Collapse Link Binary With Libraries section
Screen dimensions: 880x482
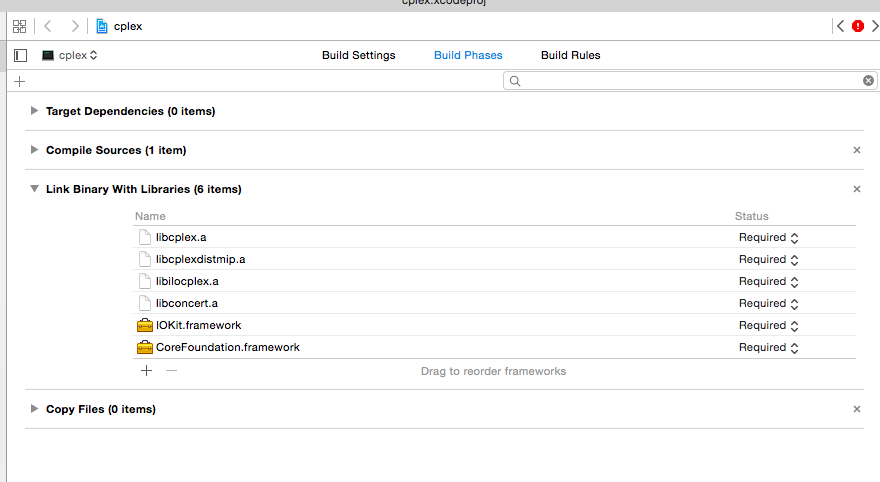coord(34,189)
